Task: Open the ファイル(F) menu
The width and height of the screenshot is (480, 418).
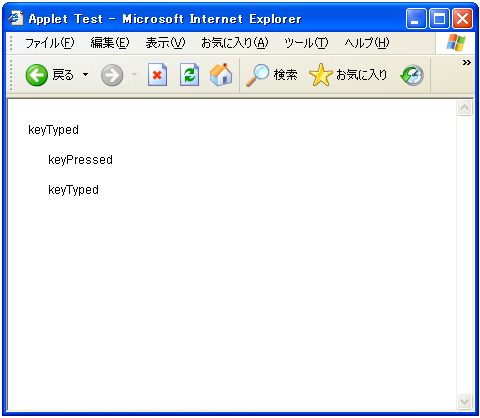Action: (x=50, y=43)
